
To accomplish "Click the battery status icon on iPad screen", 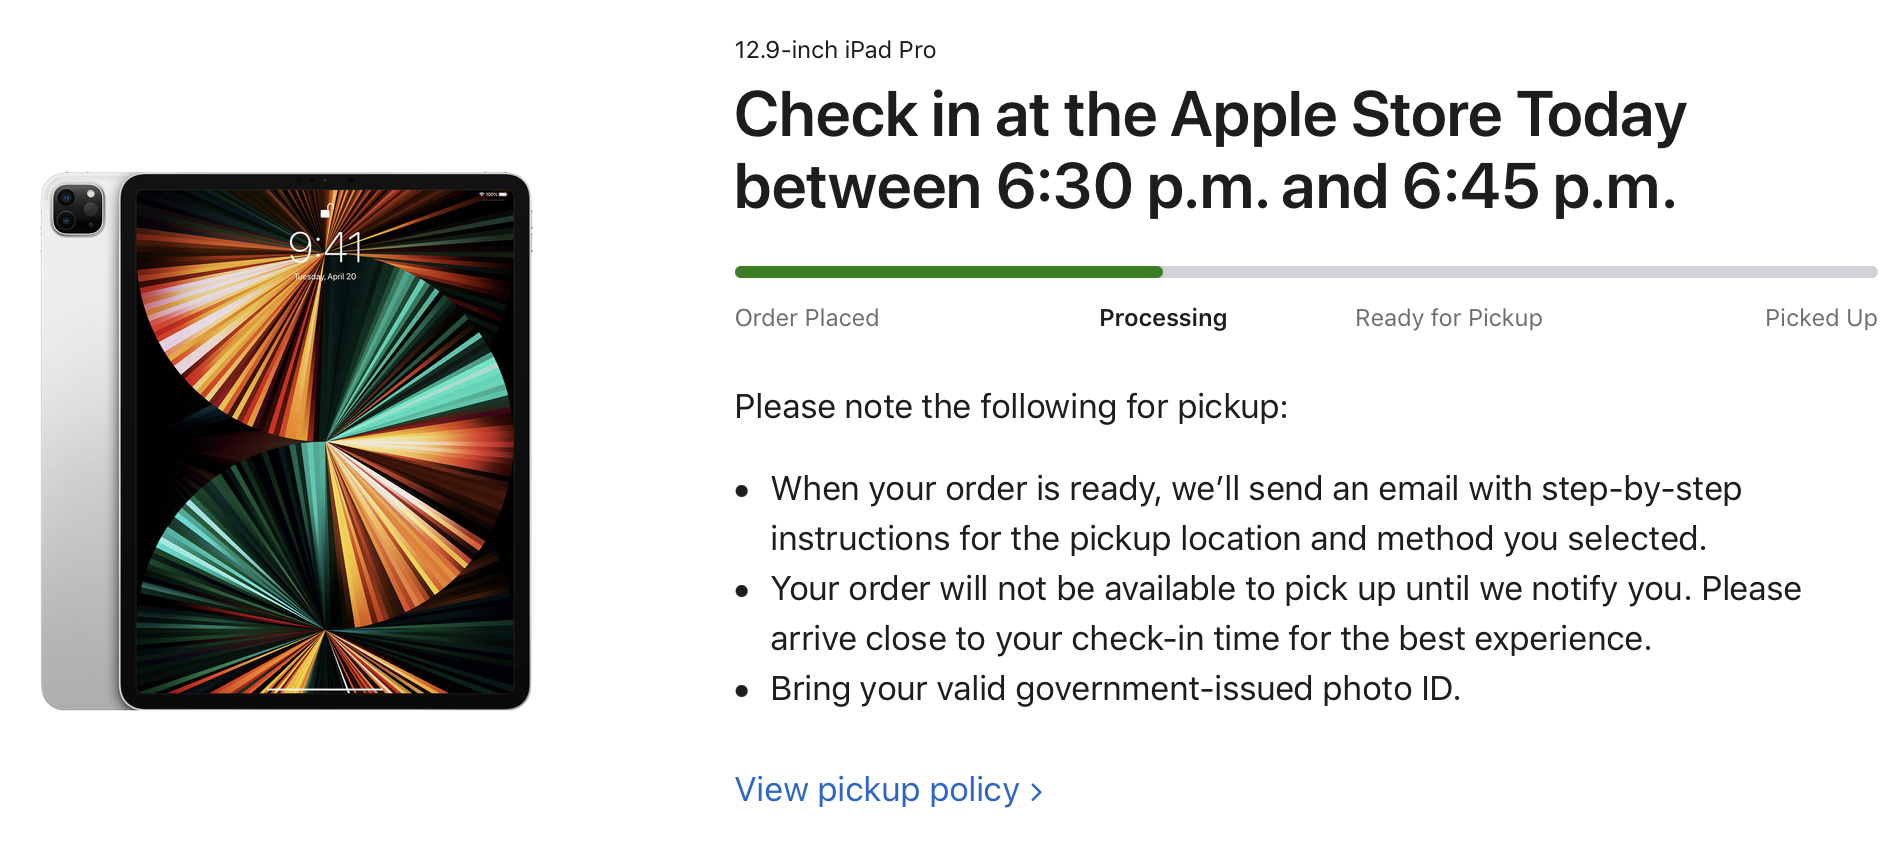I will [x=502, y=194].
